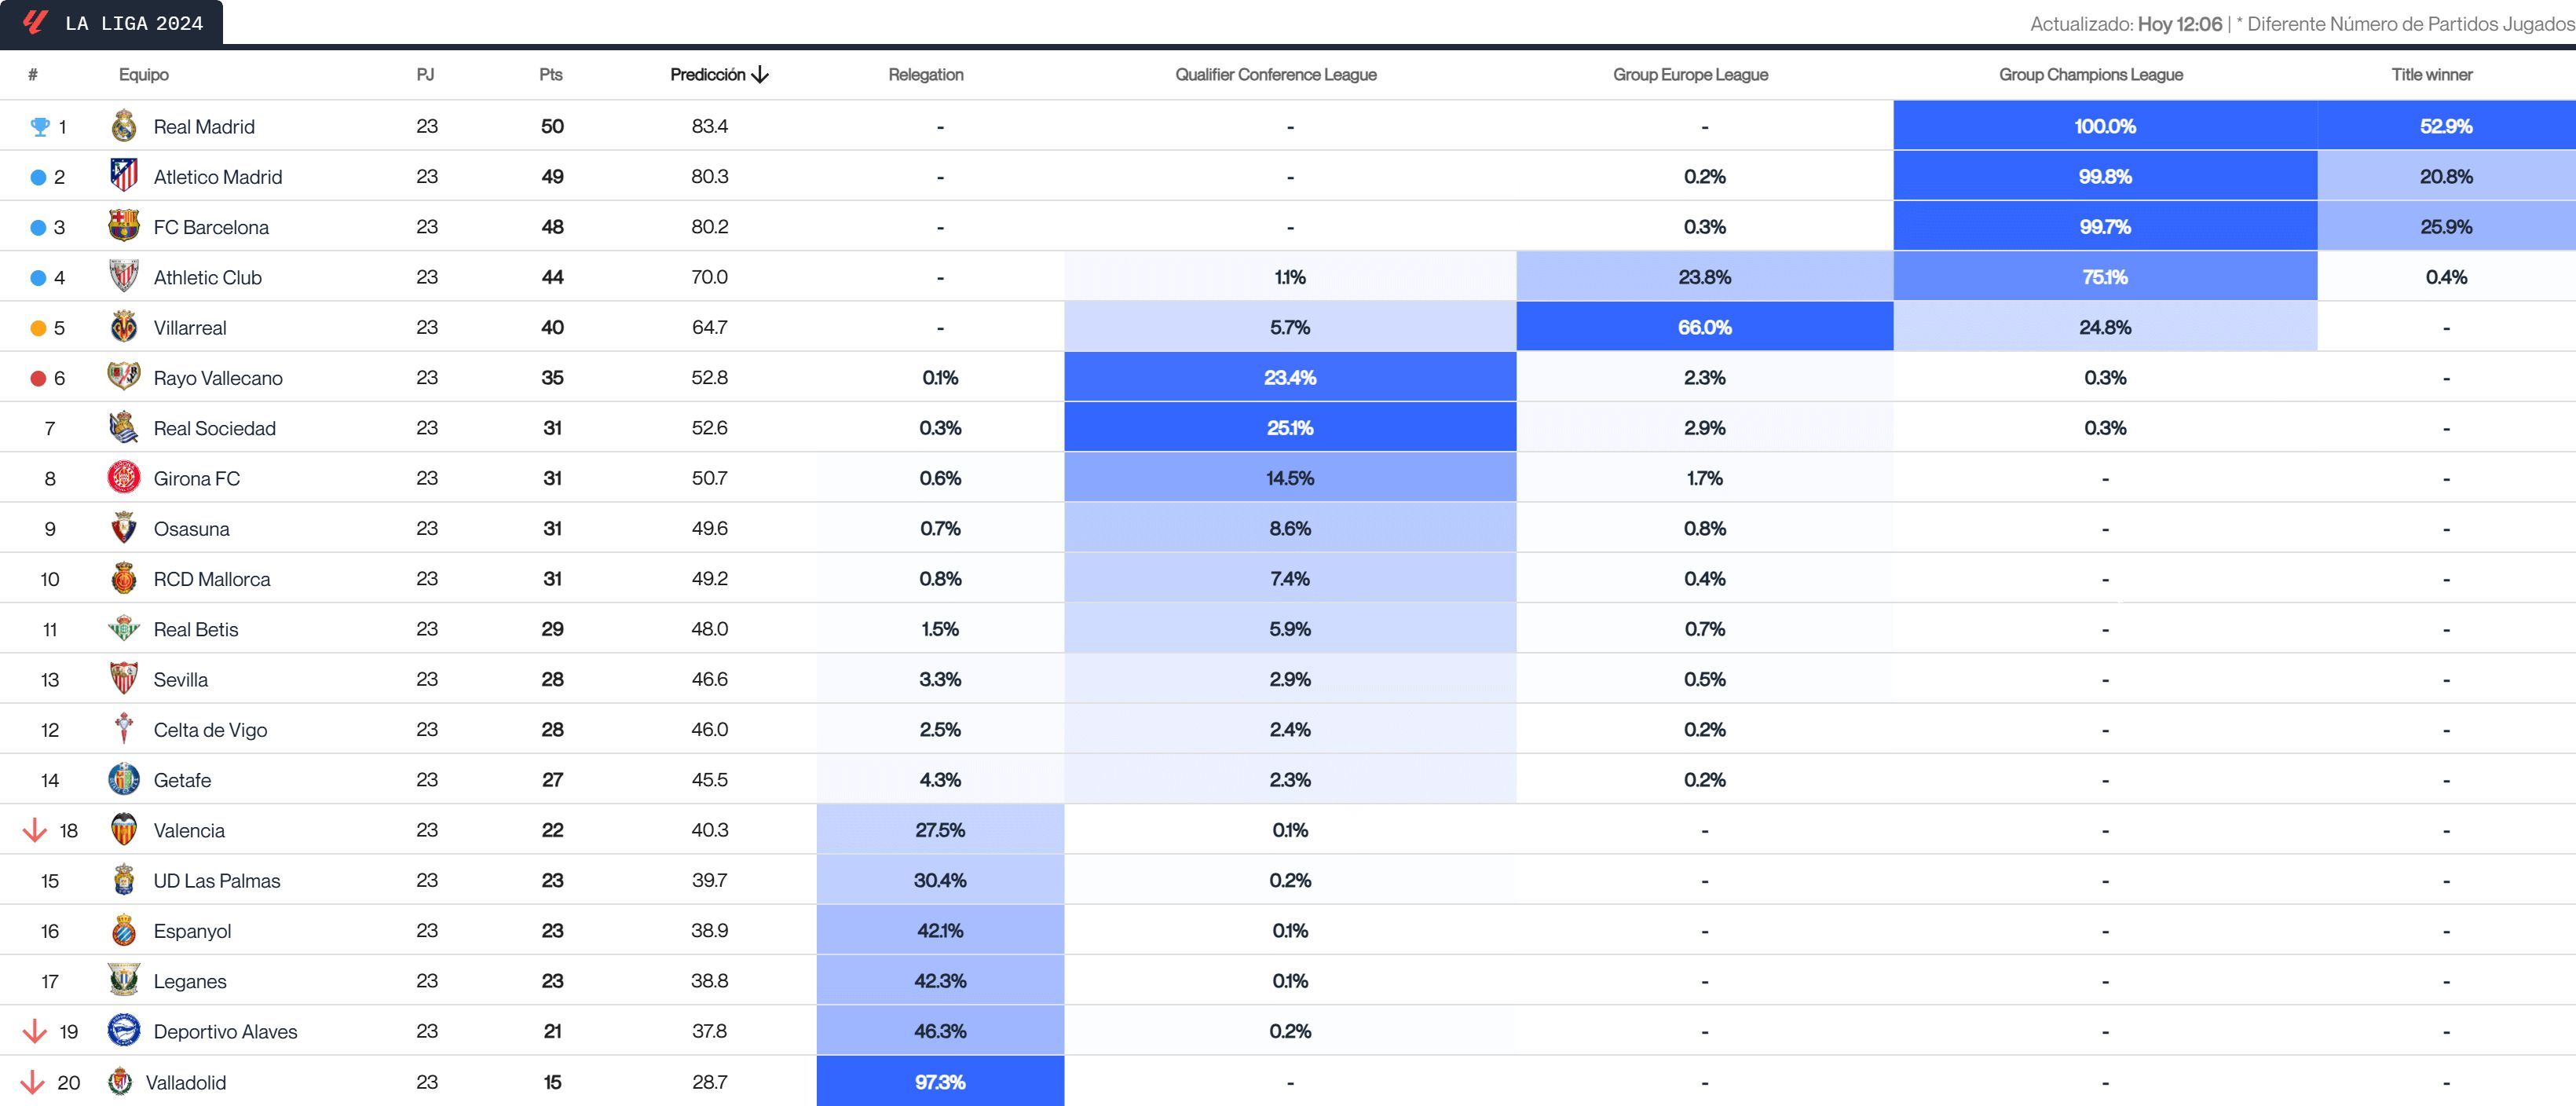
Task: Click the red down arrow beside Valencia
Action: click(37, 829)
